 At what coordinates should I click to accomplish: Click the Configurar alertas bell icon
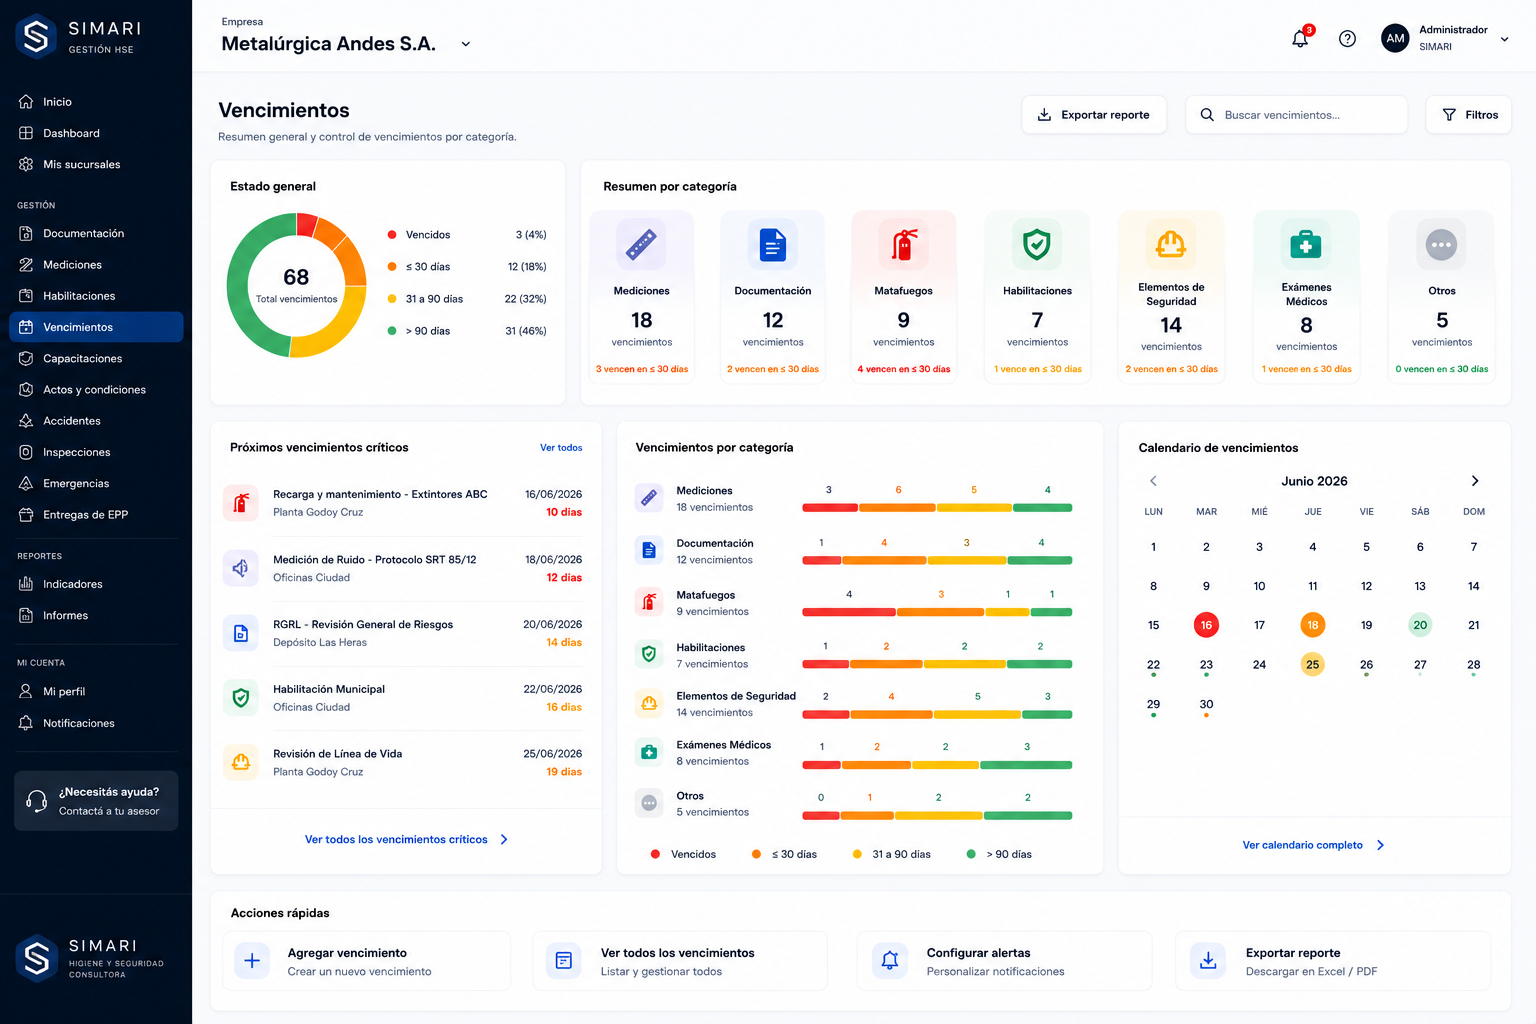[x=890, y=961]
